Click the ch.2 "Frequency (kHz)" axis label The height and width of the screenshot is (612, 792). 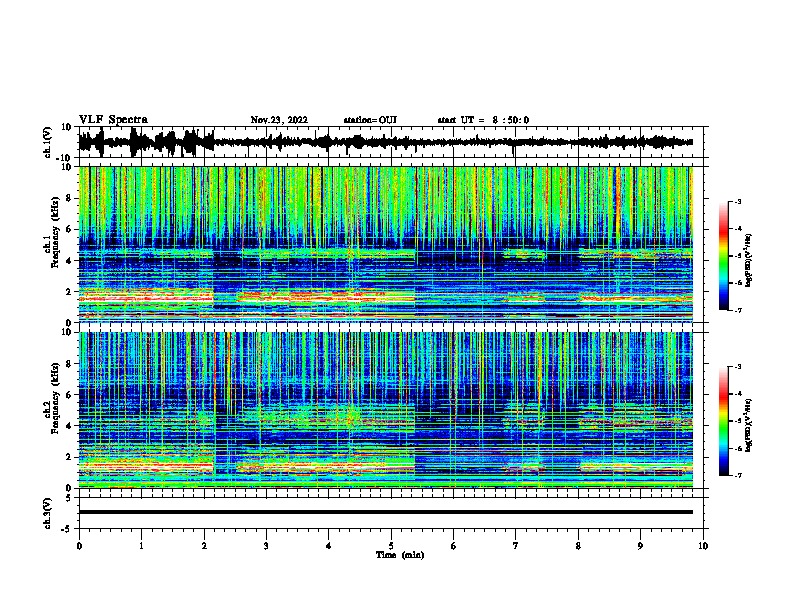click(55, 398)
